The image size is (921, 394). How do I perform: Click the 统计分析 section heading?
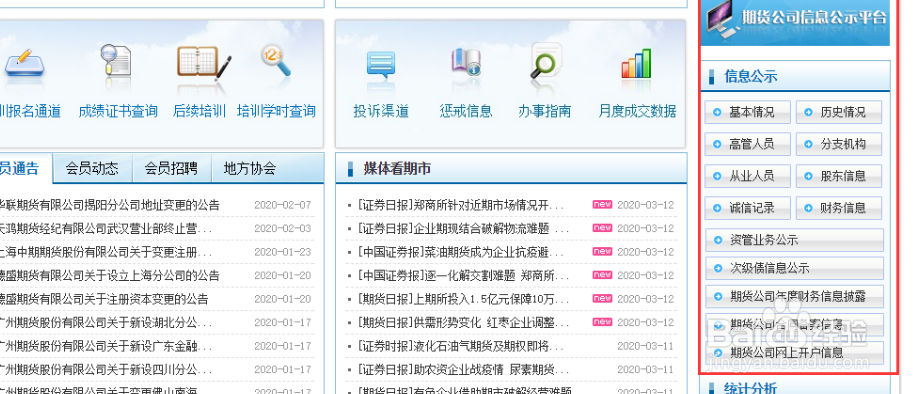[751, 388]
